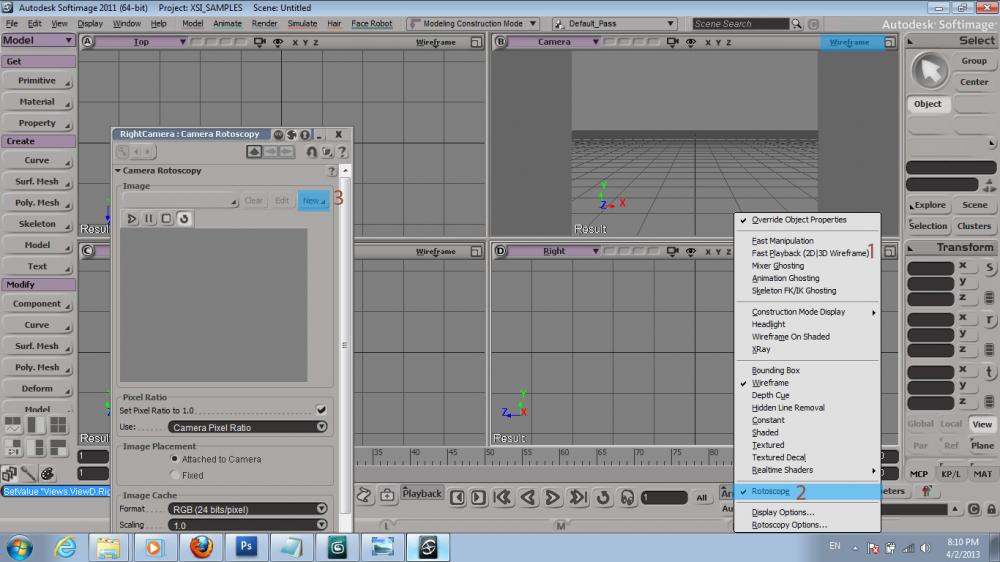The width and height of the screenshot is (1000, 562).
Task: Click the loop playback icon in timeline controls
Action: click(x=603, y=497)
